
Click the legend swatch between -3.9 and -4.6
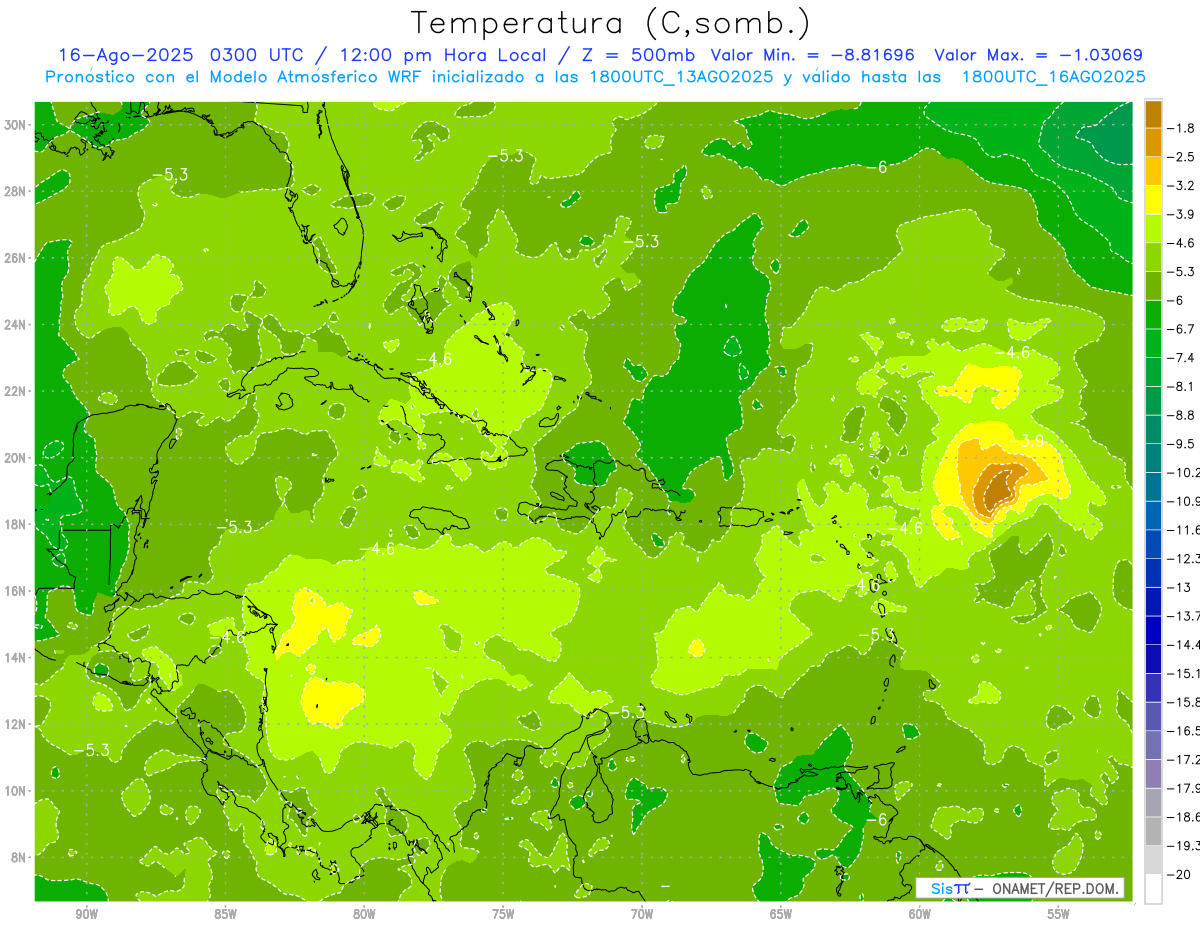(x=1153, y=228)
